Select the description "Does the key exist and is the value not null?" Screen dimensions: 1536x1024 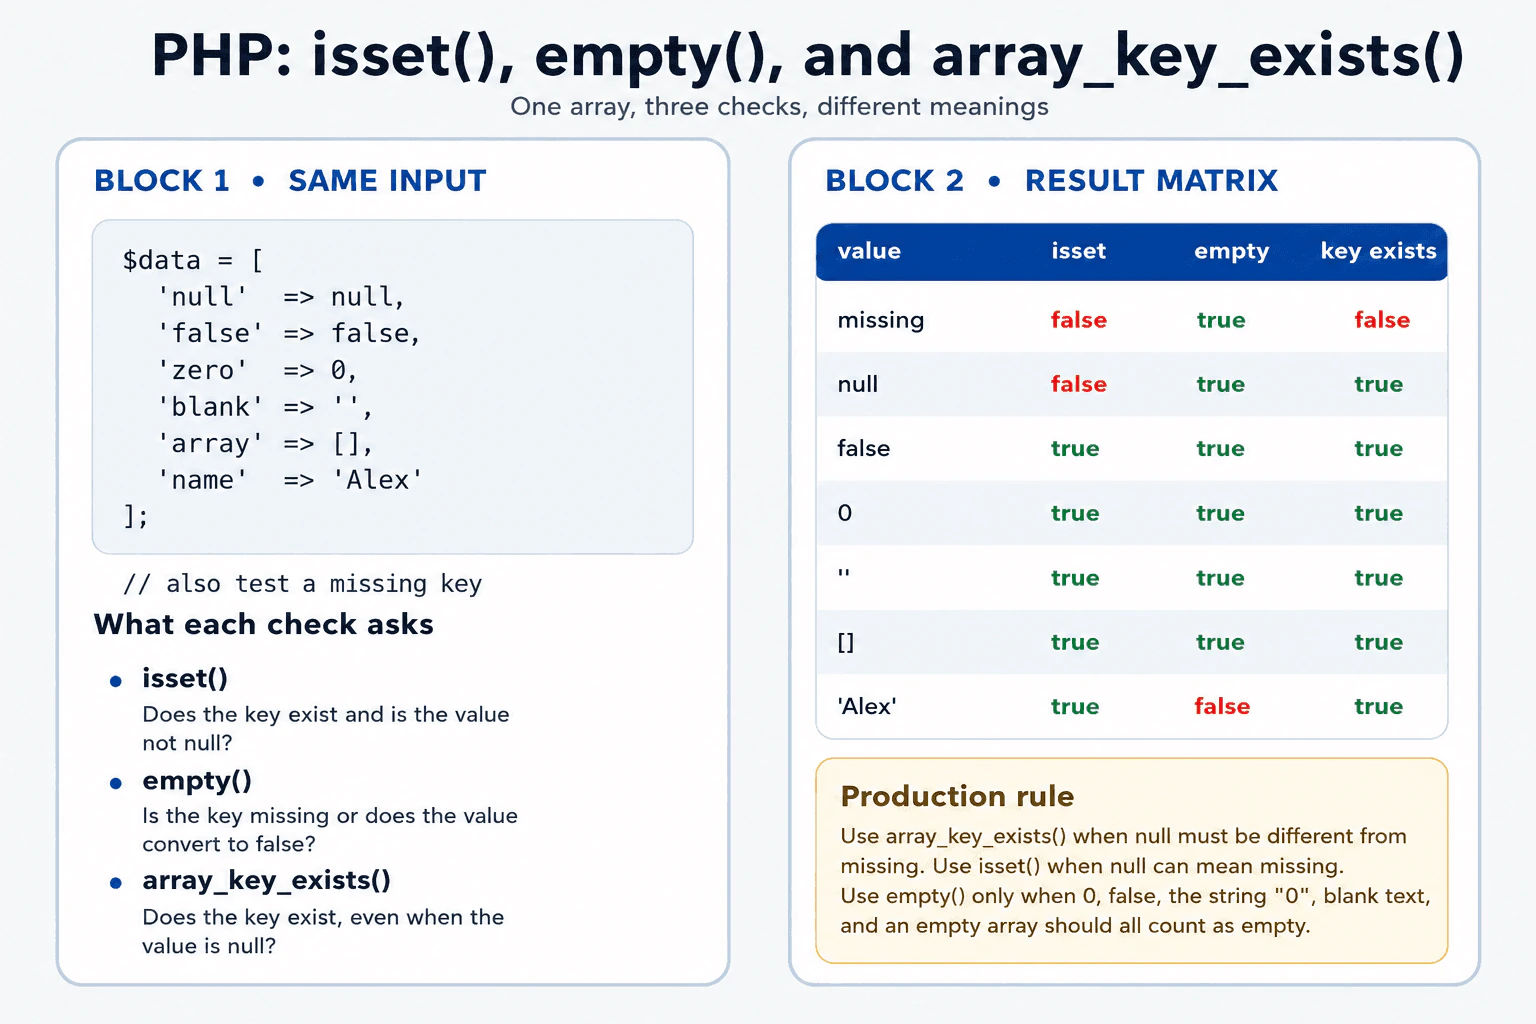326,729
